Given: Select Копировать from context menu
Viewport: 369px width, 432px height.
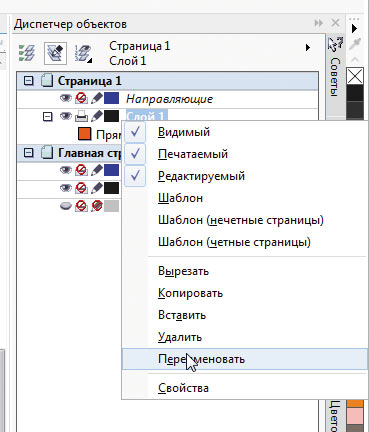Looking at the screenshot, I should 244,293.
